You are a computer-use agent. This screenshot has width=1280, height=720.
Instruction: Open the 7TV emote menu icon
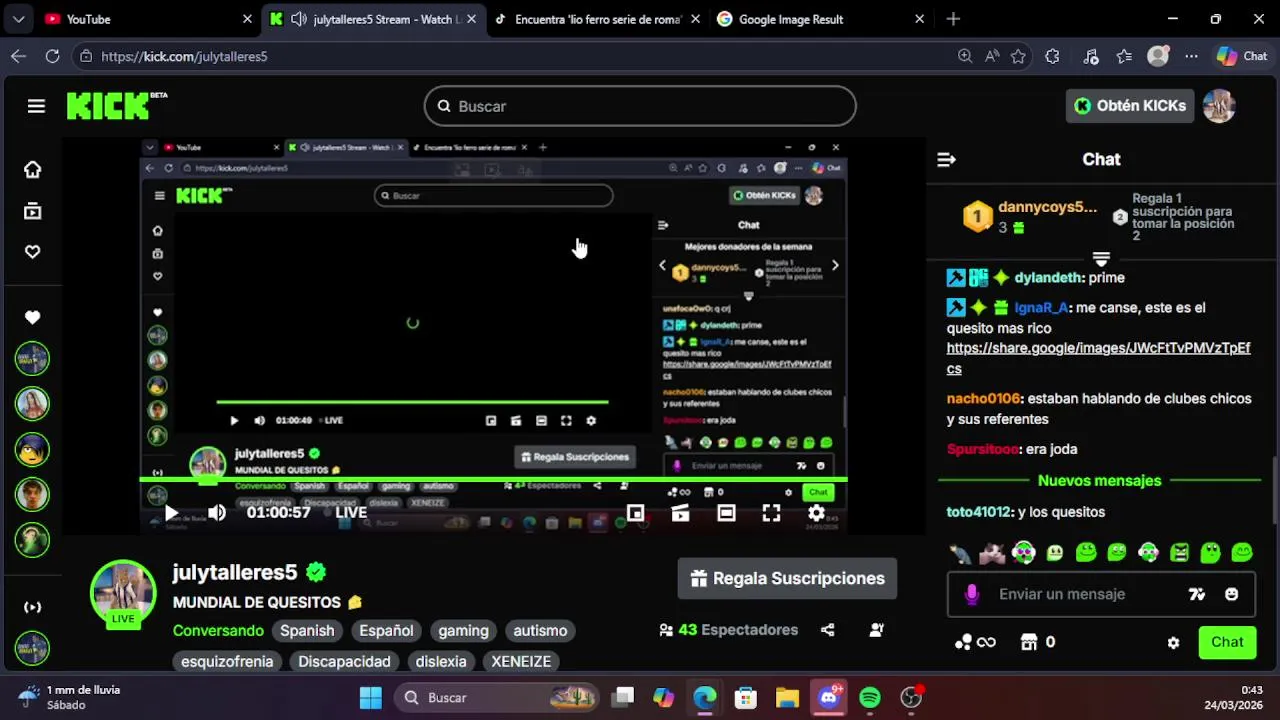pyautogui.click(x=1196, y=594)
